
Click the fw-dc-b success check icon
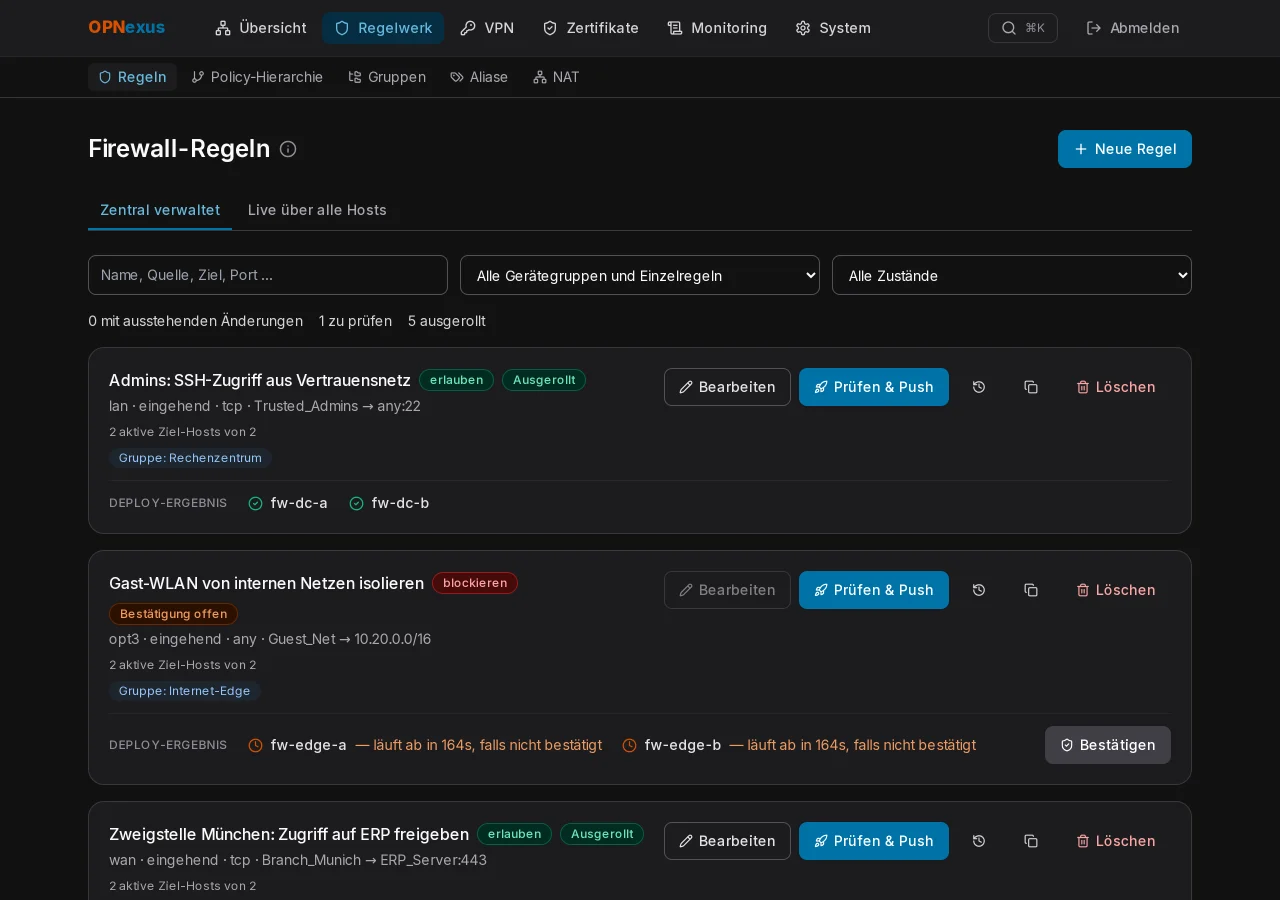click(356, 503)
